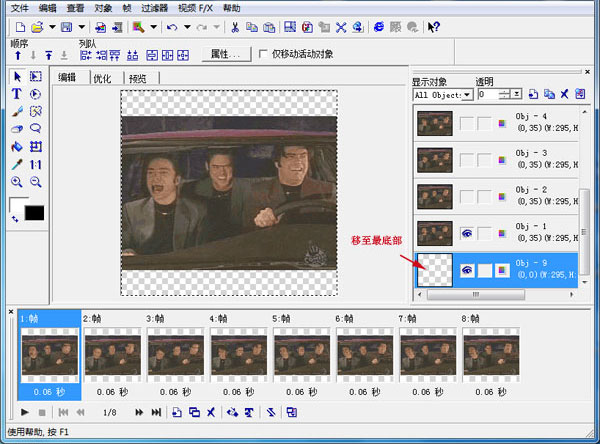This screenshot has width=600, height=444.
Task: Select the Pick arrow tool
Action: pos(17,77)
